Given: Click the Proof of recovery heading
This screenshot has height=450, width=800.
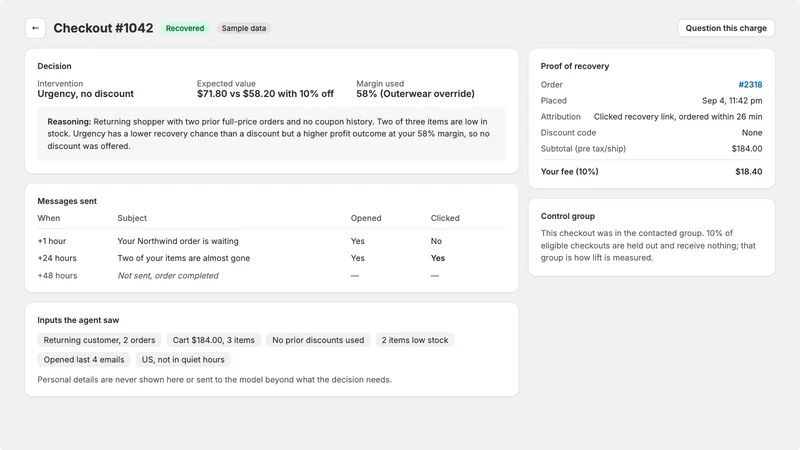Looking at the screenshot, I should [574, 66].
